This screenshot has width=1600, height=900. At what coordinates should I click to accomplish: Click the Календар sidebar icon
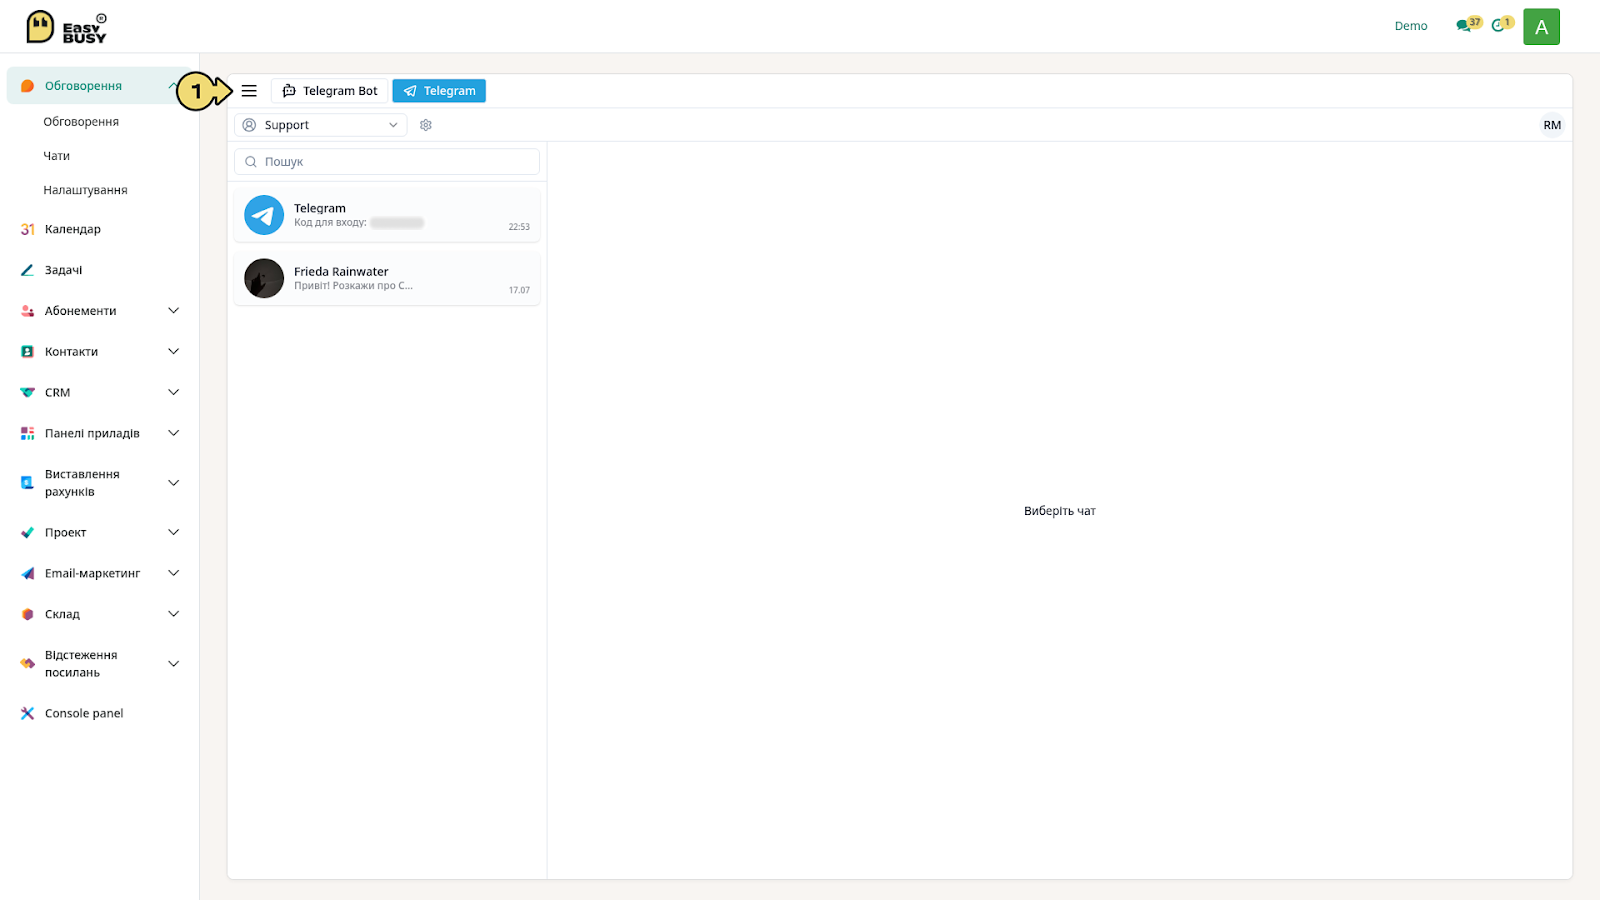point(28,229)
